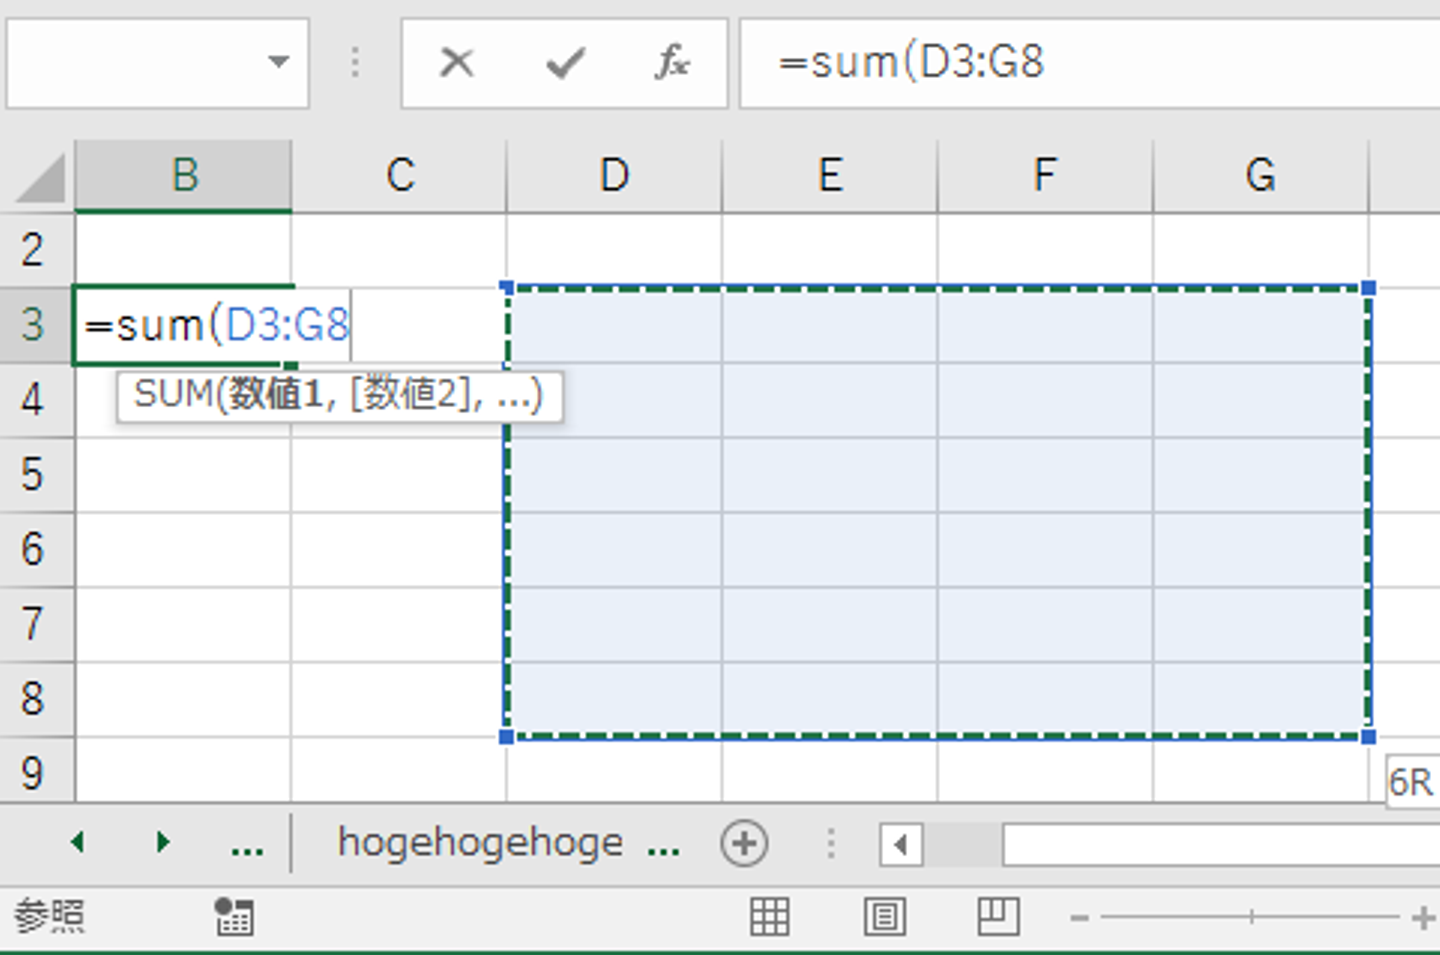This screenshot has width=1440, height=955.
Task: Show more sheets via ellipsis after hogehogehoge
Action: pos(663,848)
